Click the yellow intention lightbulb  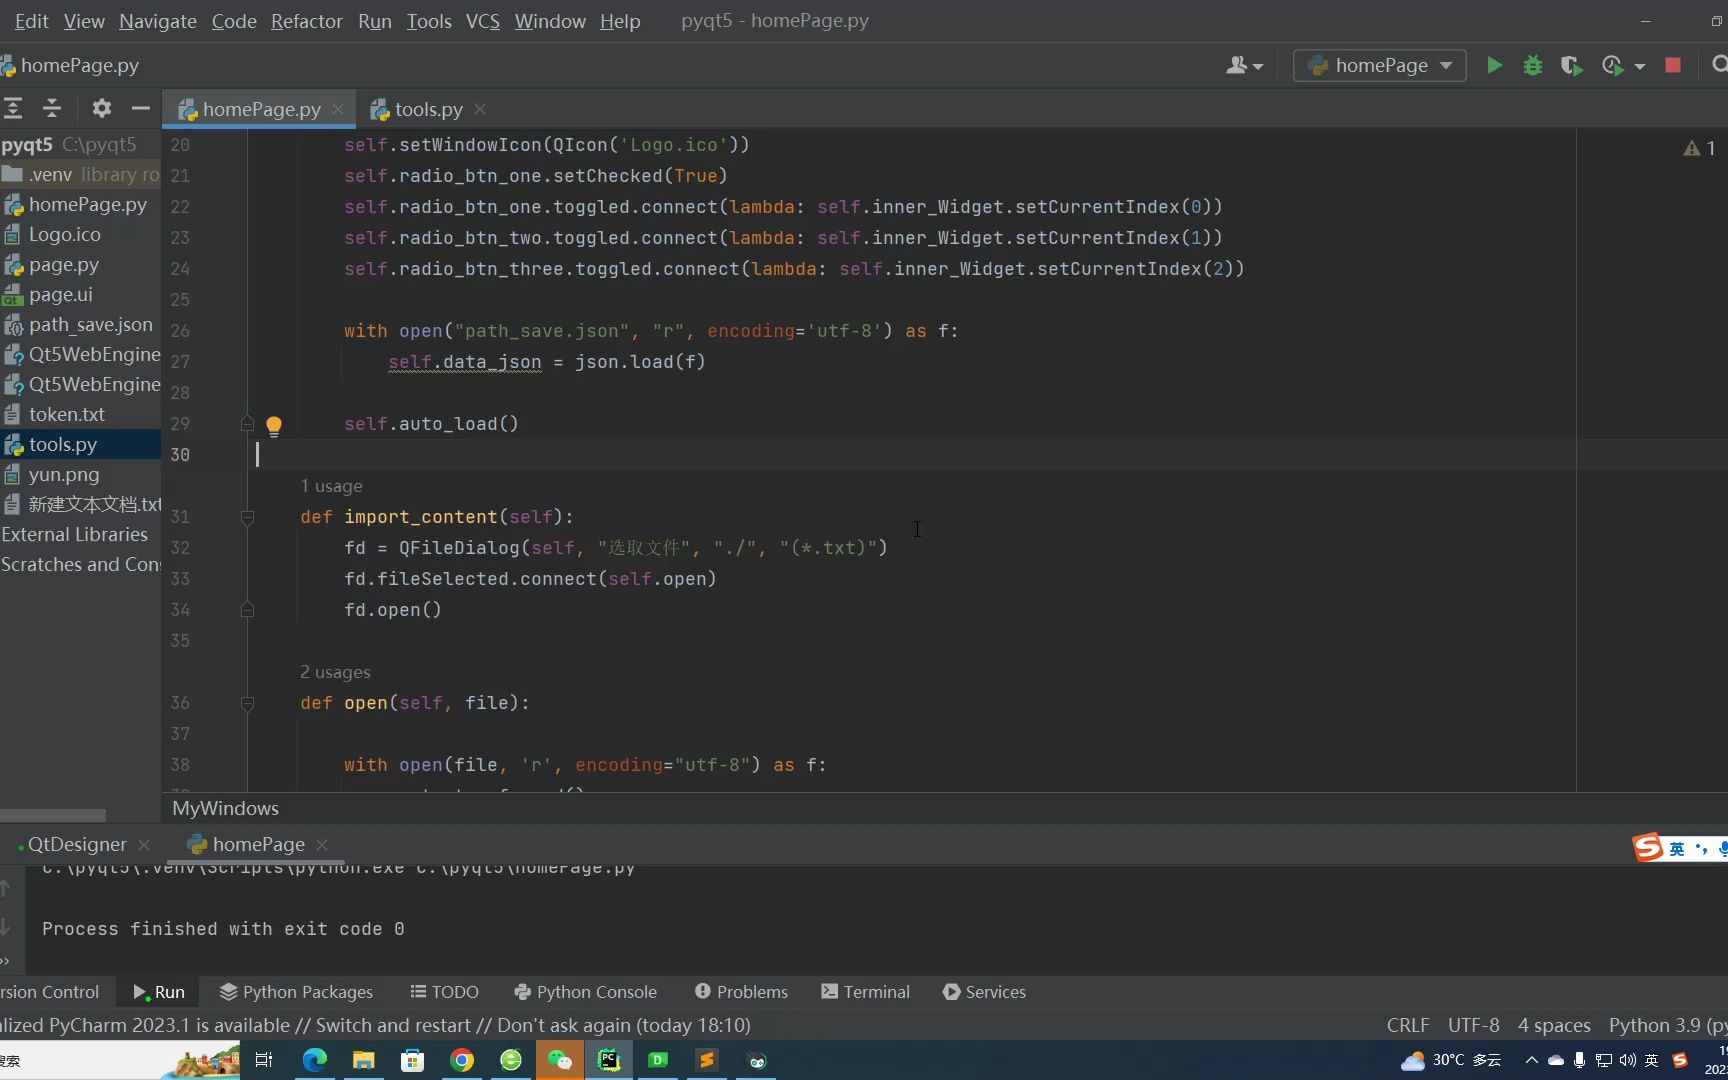pos(274,425)
